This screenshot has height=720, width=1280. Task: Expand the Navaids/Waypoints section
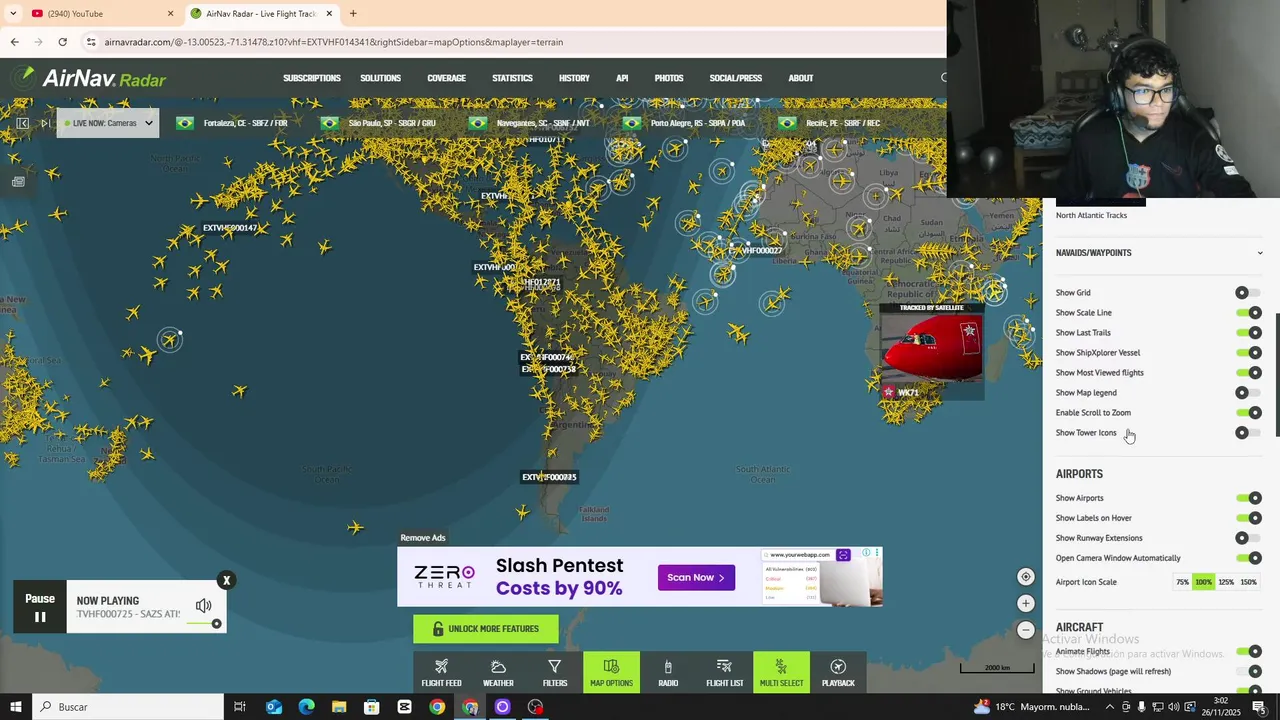pos(1159,253)
